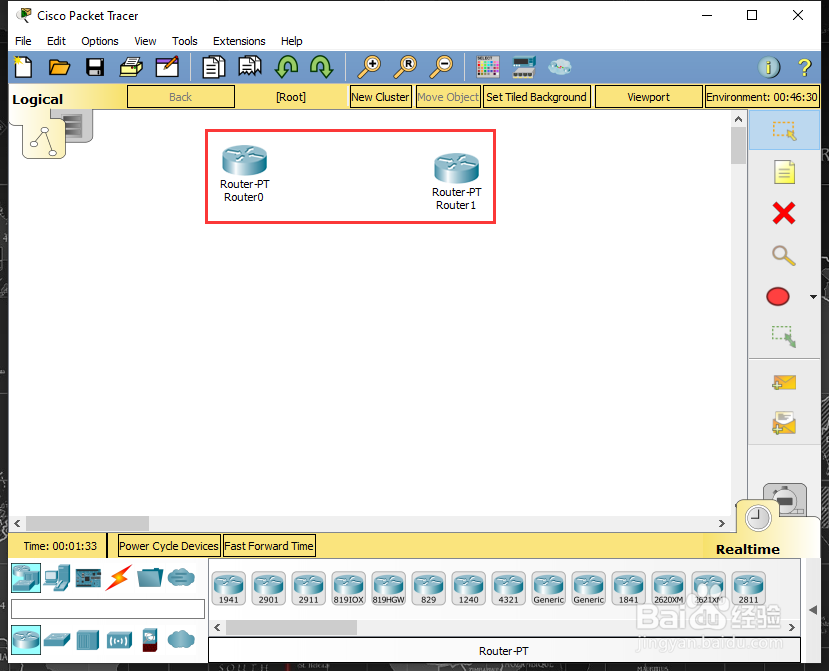Click Add Simple PDU envelope

(784, 382)
